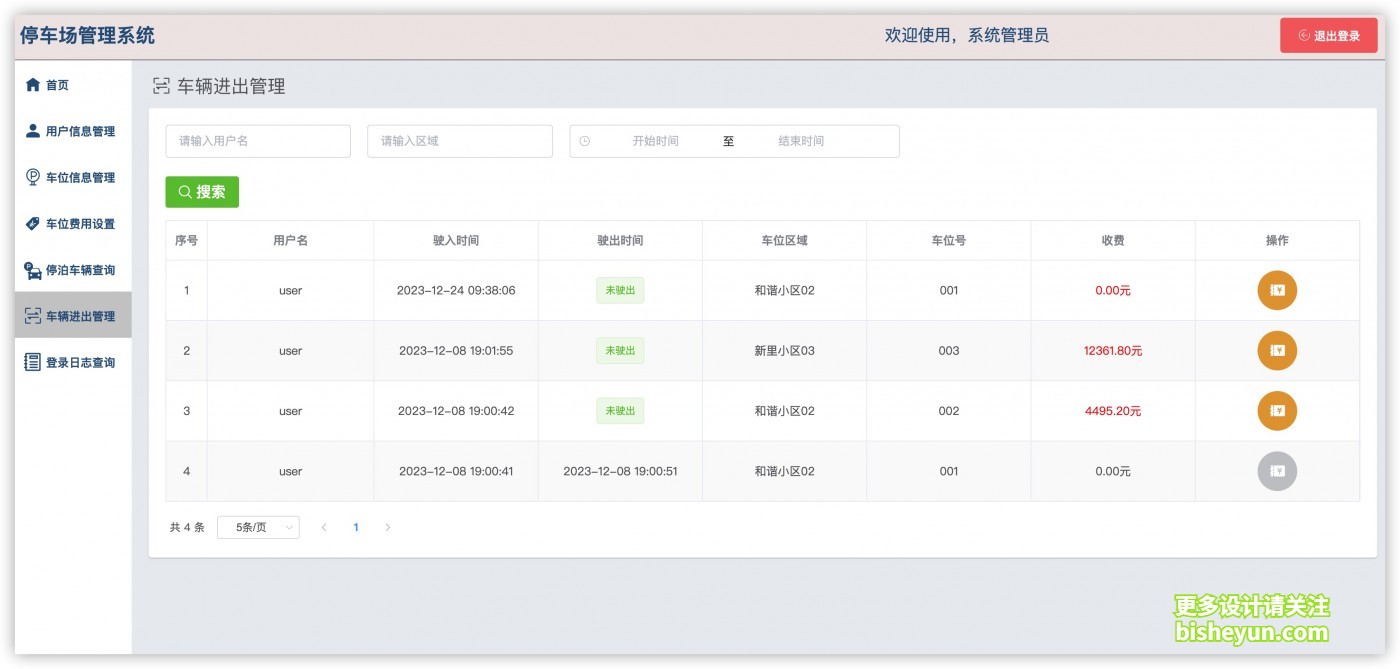Image resolution: width=1400 pixels, height=669 pixels.
Task: Click the login log query icon
Action: coord(33,362)
